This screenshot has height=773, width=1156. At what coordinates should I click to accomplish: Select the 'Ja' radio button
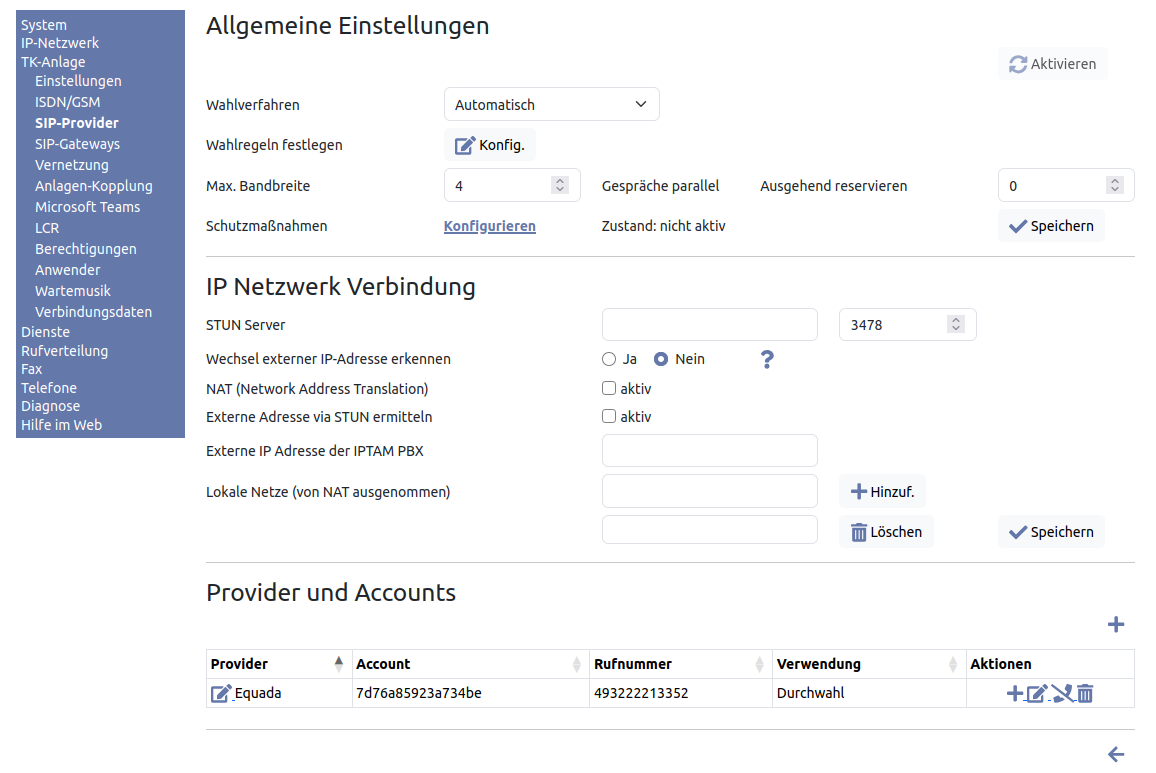(609, 359)
